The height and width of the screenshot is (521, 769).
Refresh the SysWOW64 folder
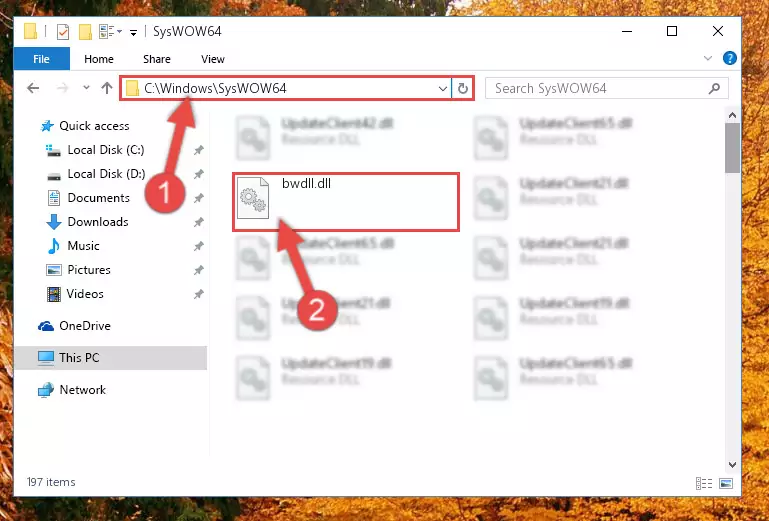click(x=462, y=89)
